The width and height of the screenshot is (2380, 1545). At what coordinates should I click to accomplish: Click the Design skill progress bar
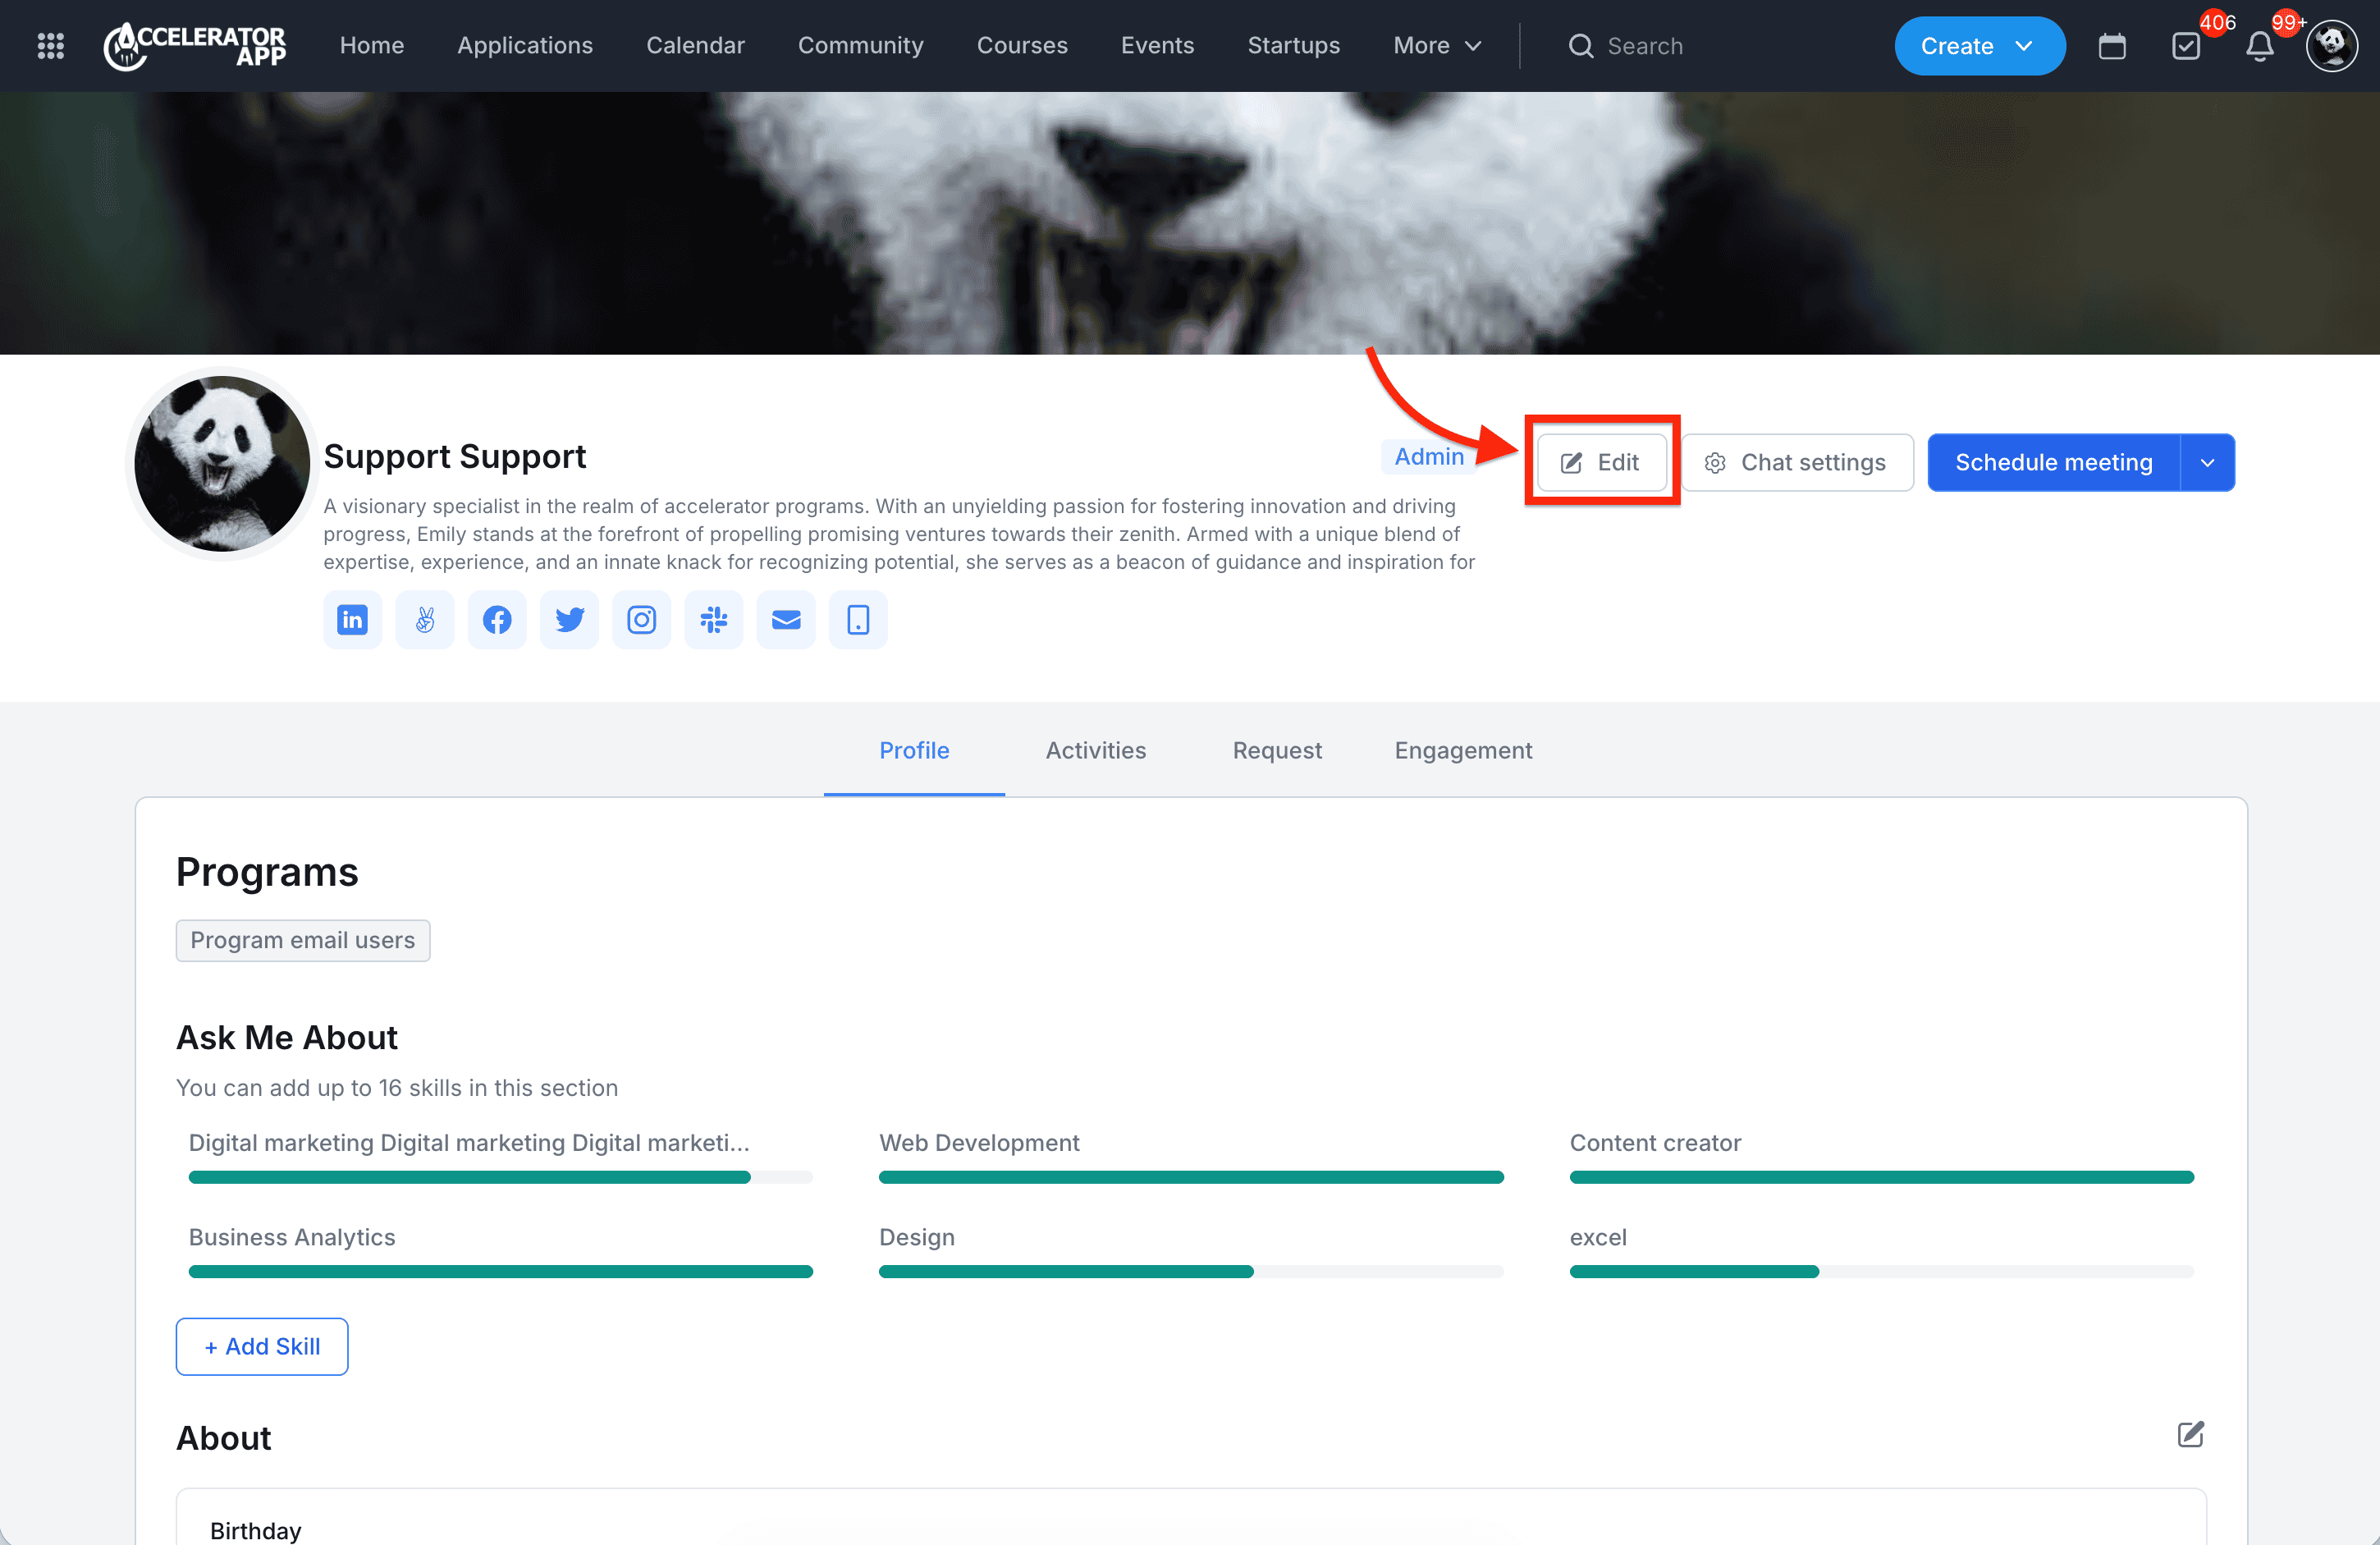coord(1190,1271)
